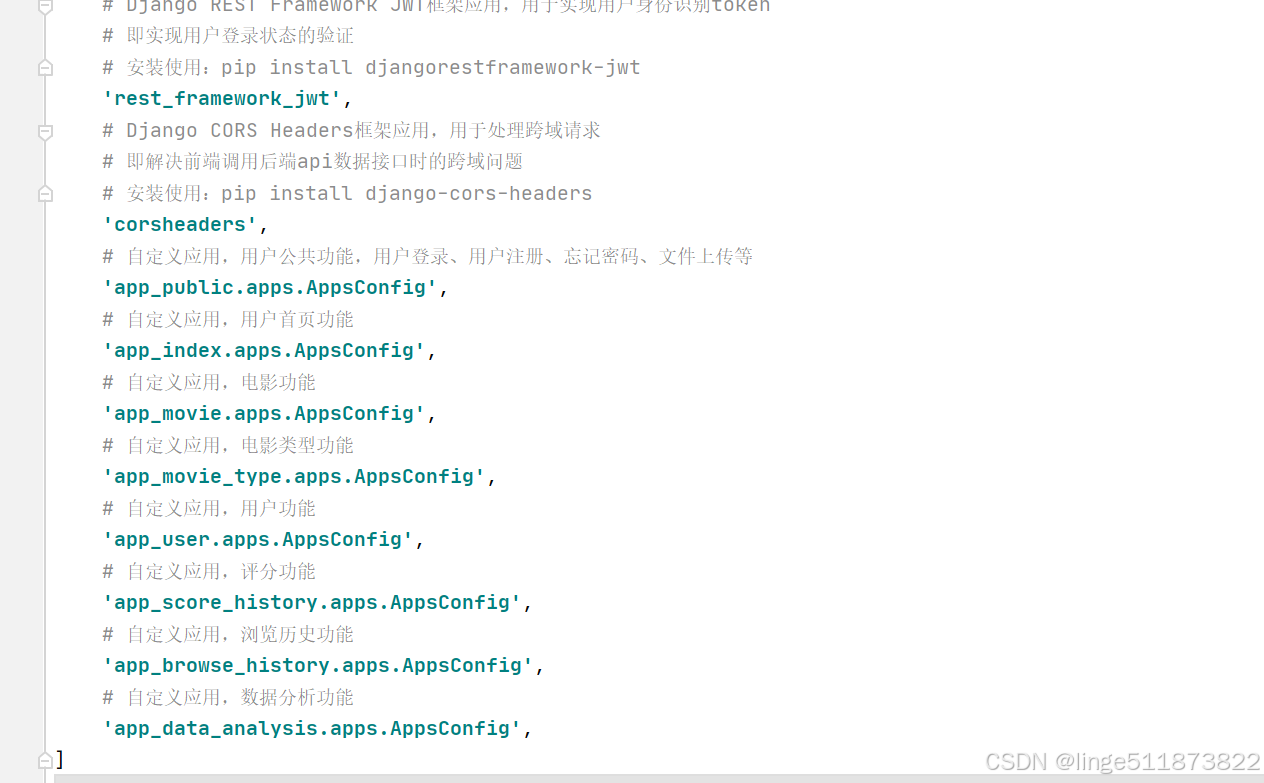
Task: Click 'app_user.apps.AppsConfig' entry
Action: [258, 540]
